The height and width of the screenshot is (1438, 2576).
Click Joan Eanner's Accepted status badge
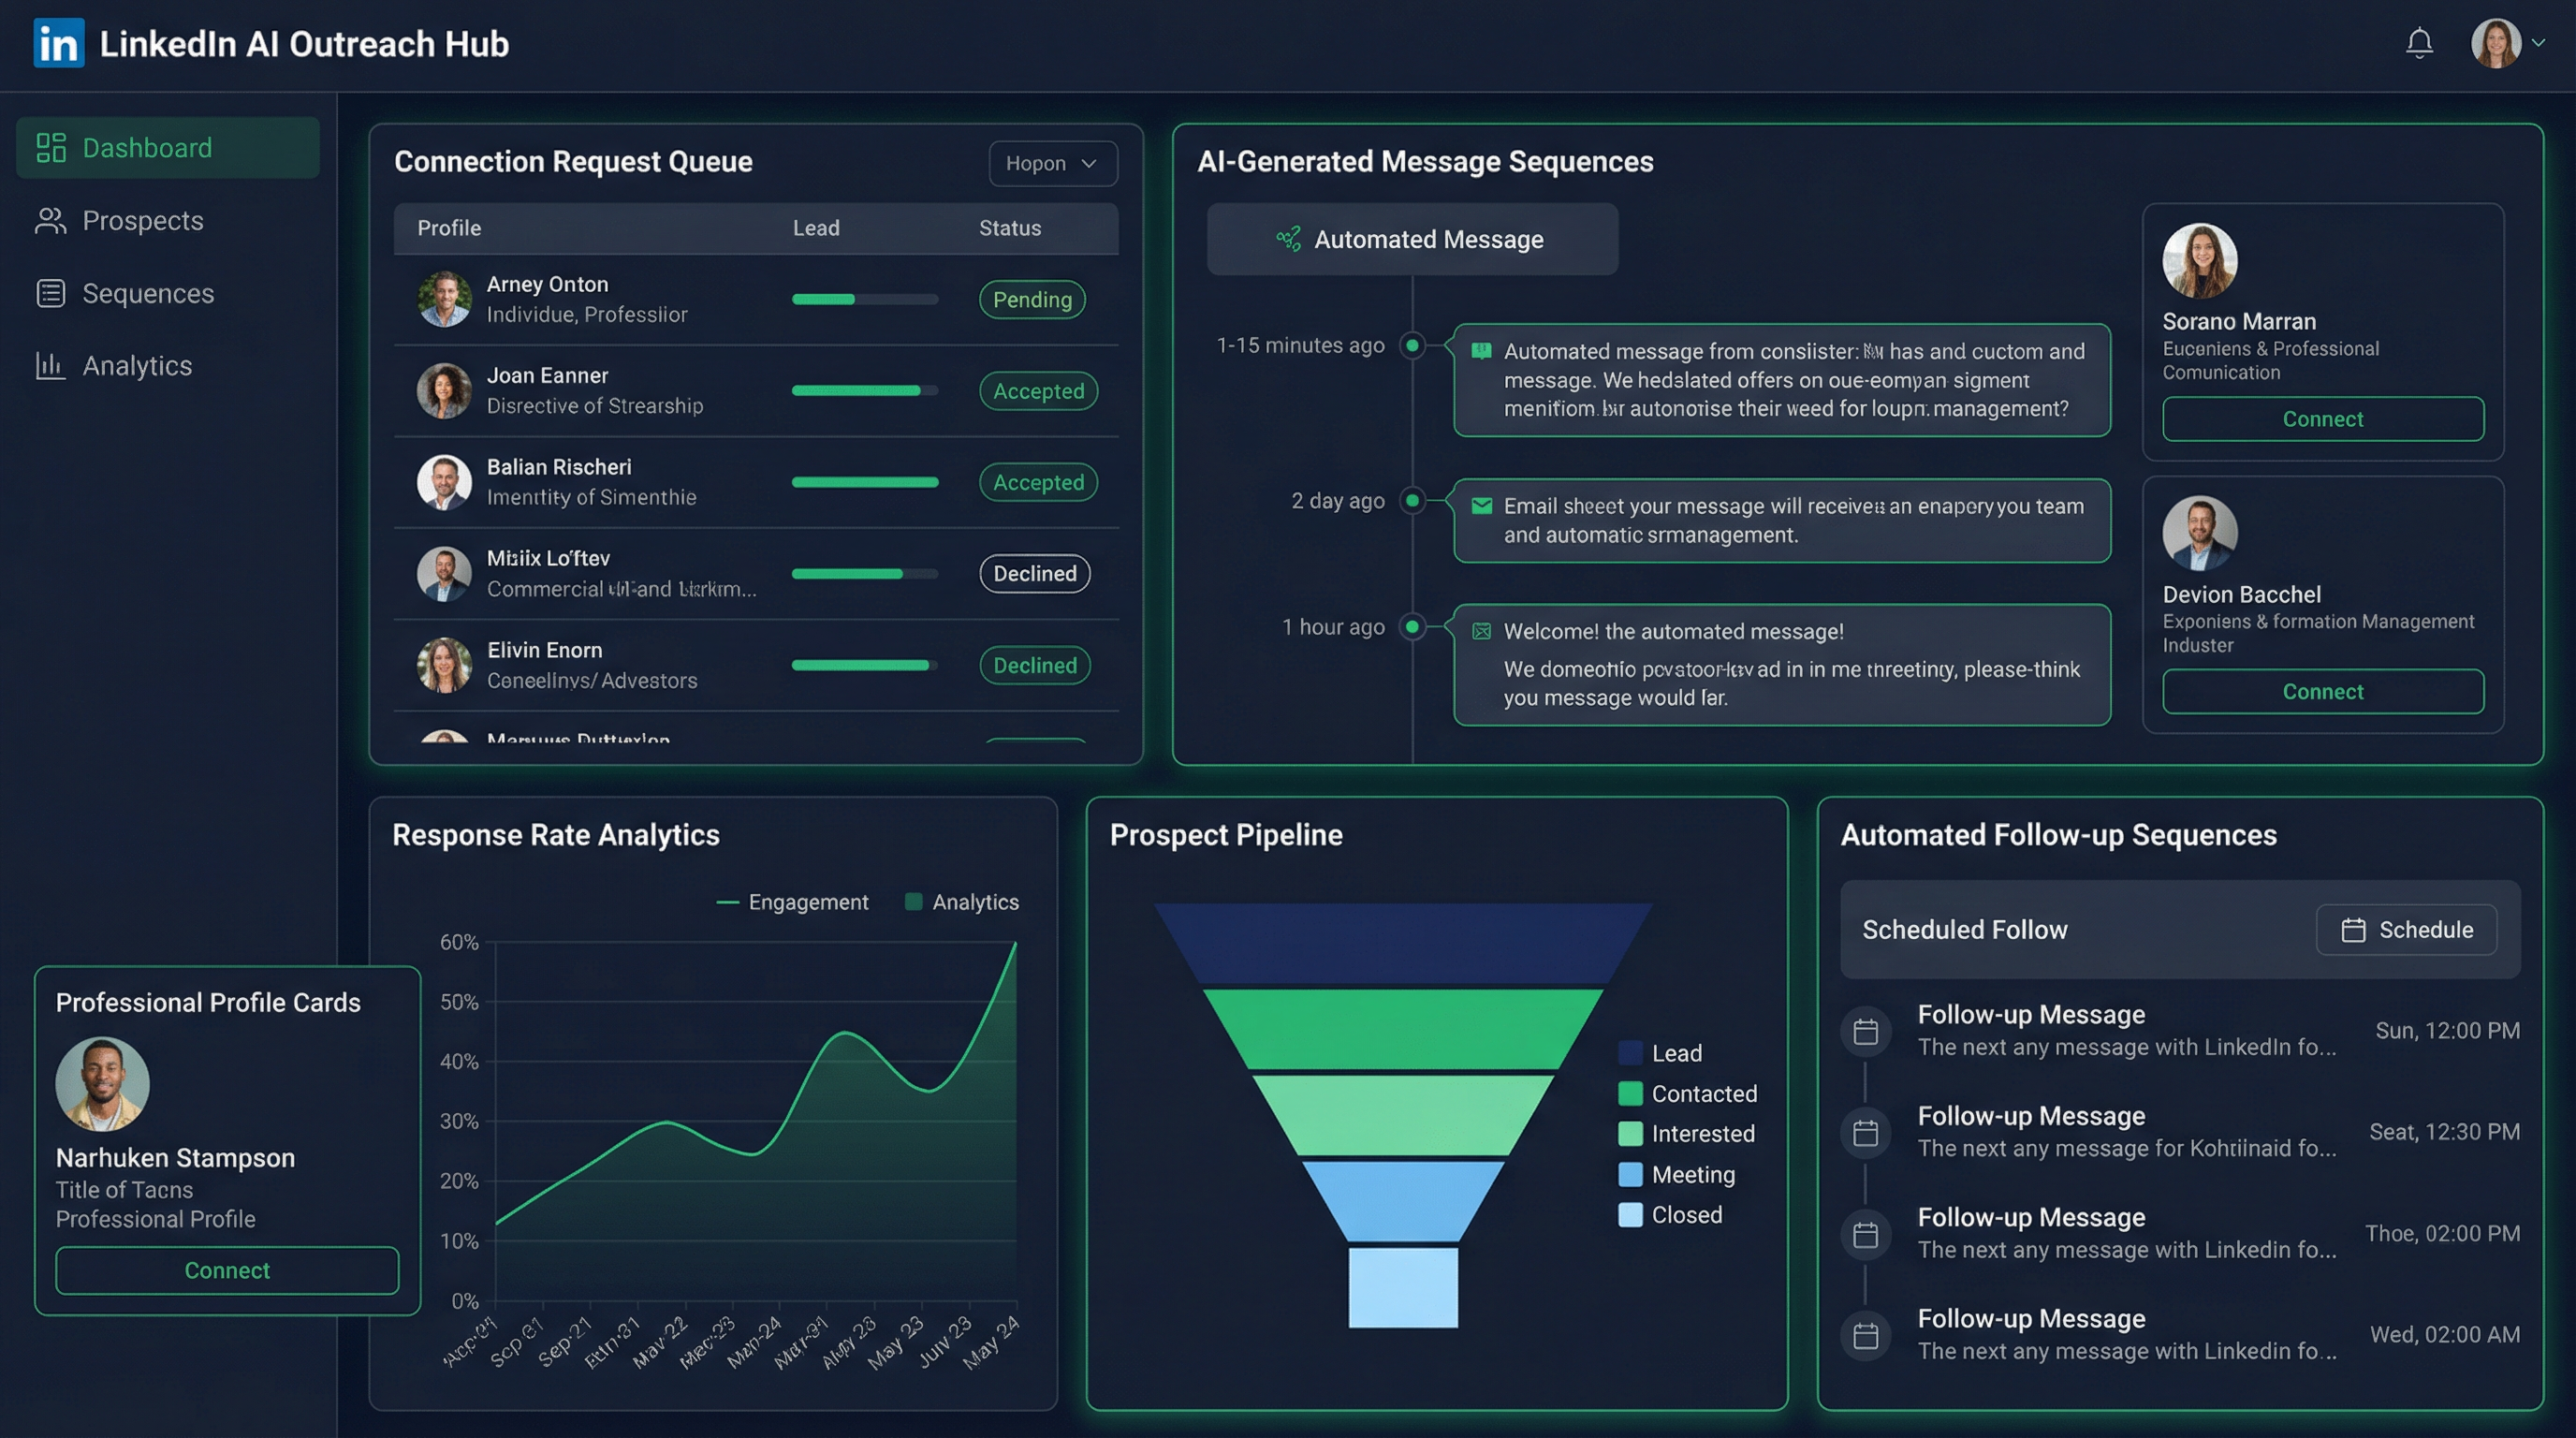[1037, 391]
